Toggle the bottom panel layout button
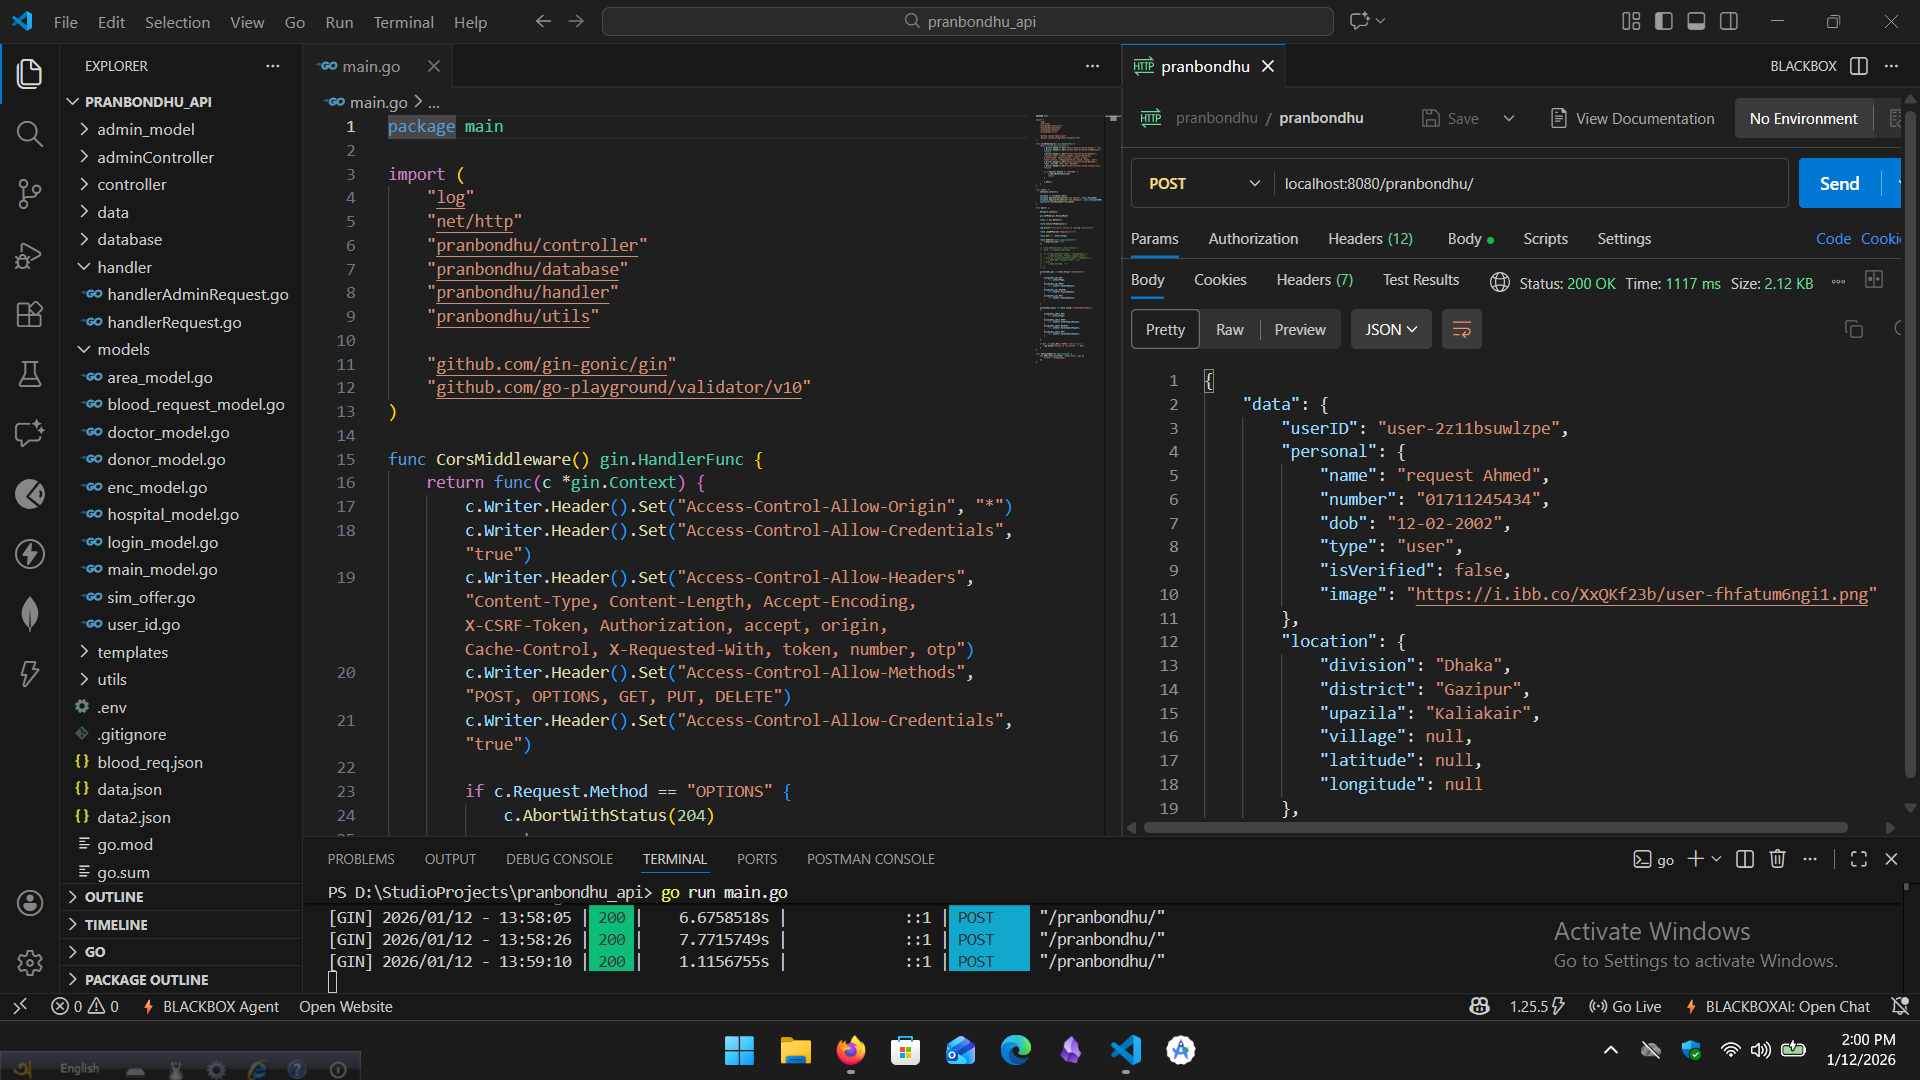 click(1696, 21)
